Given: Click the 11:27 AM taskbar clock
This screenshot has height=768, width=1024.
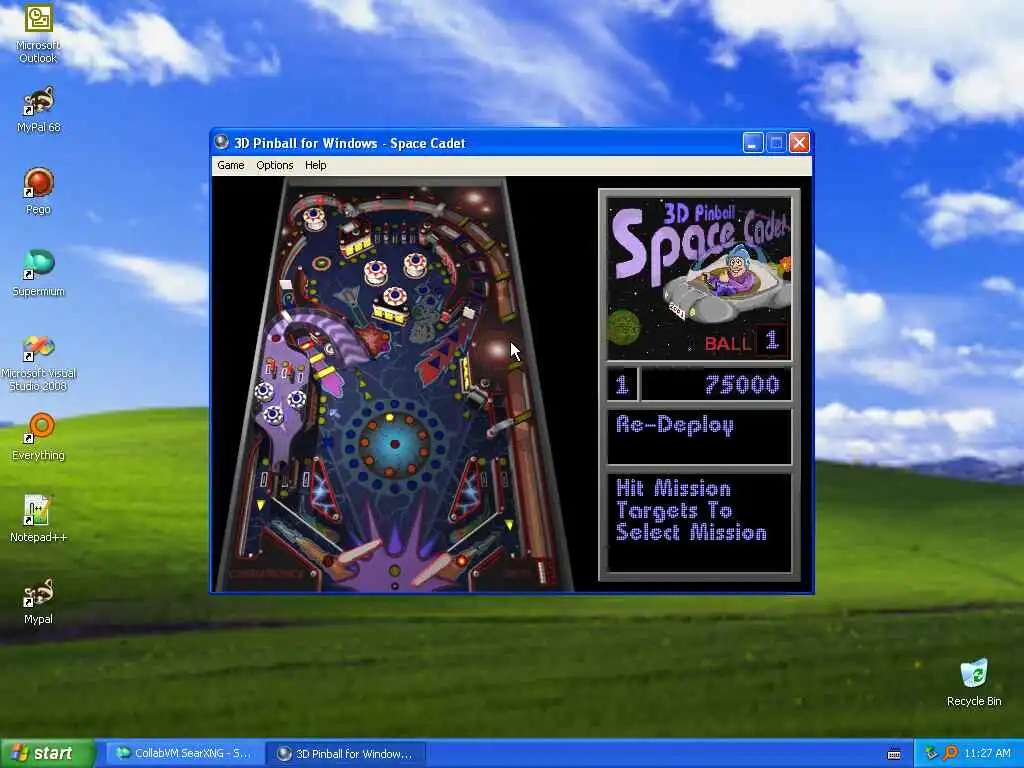Looking at the screenshot, I should point(987,753).
